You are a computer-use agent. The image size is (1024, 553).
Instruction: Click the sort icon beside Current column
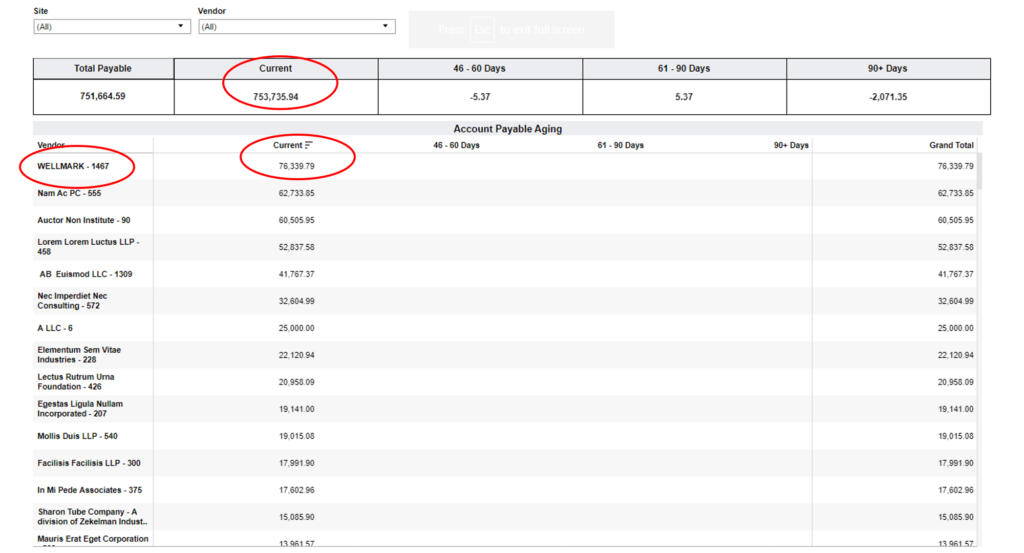pyautogui.click(x=309, y=145)
